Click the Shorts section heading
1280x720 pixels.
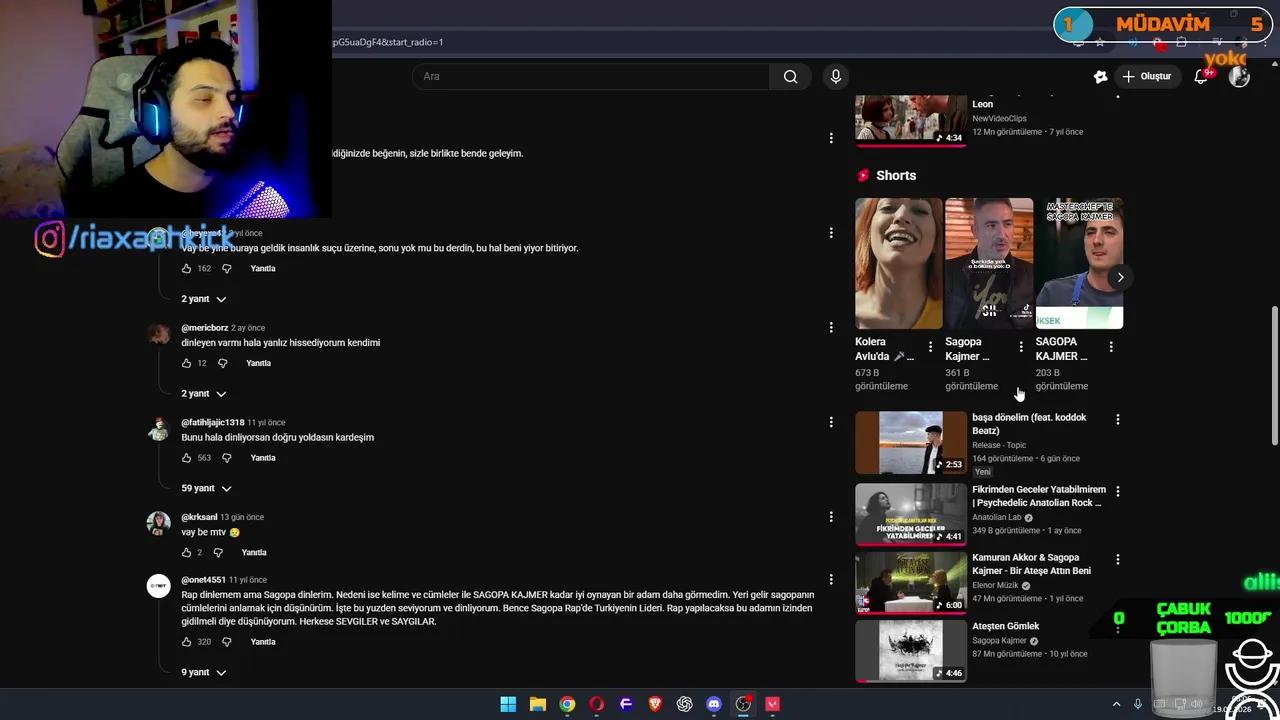click(896, 175)
